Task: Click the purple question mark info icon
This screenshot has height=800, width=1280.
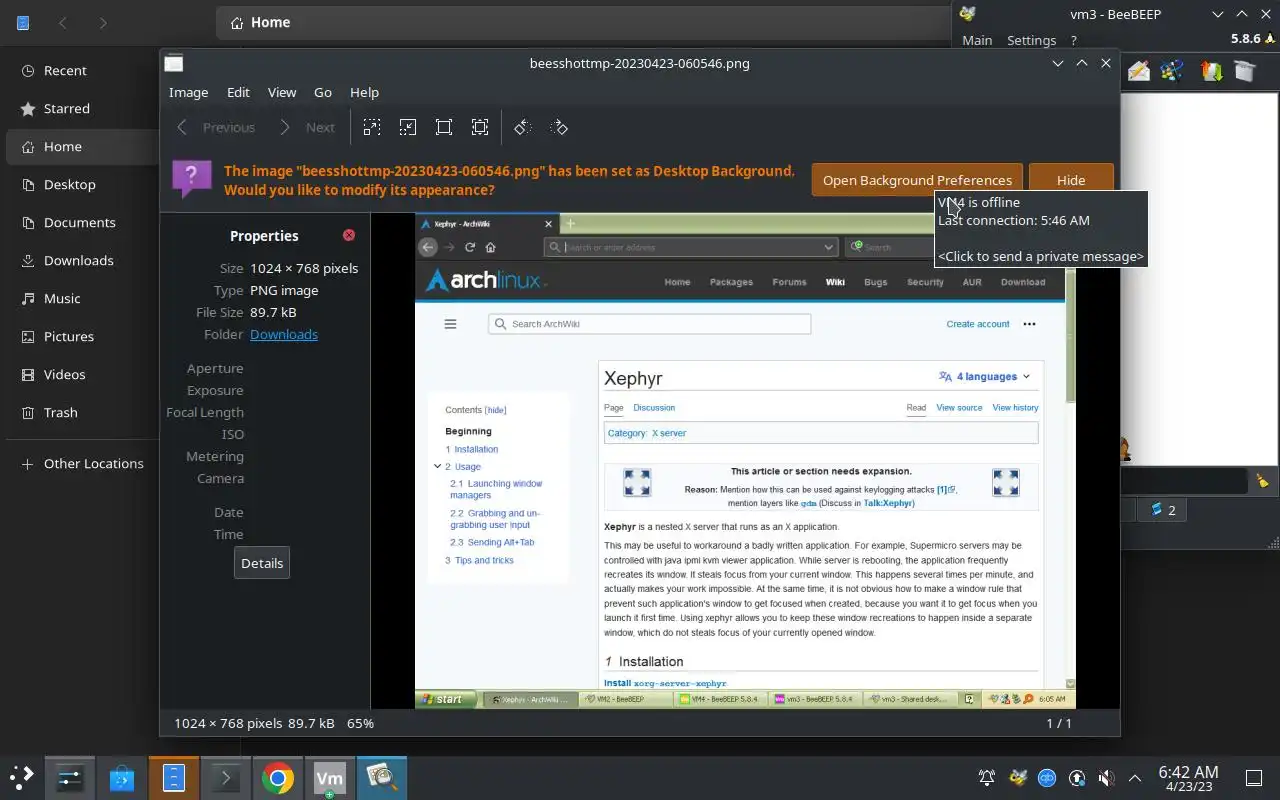Action: (x=192, y=179)
